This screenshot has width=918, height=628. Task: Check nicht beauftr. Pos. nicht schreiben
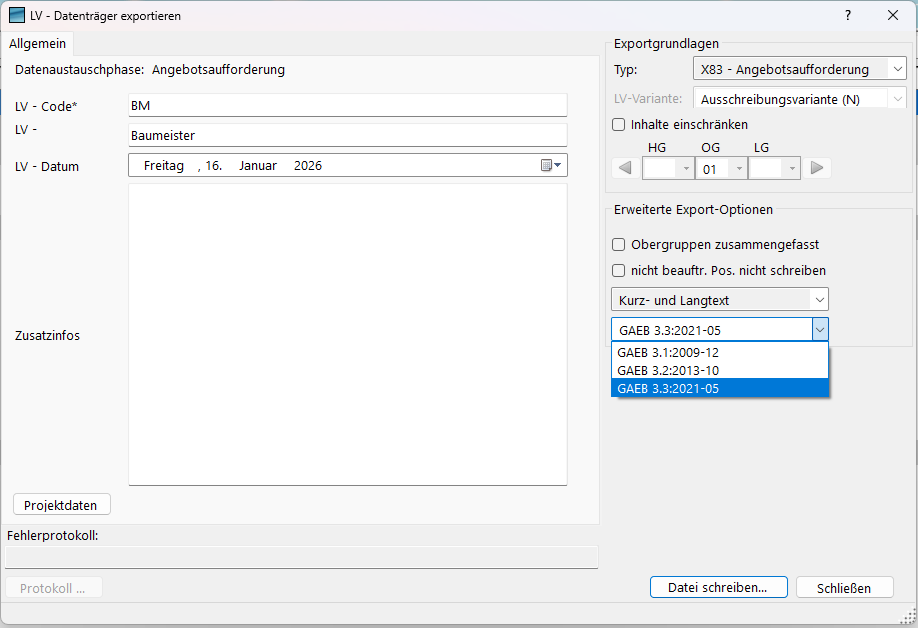point(618,270)
